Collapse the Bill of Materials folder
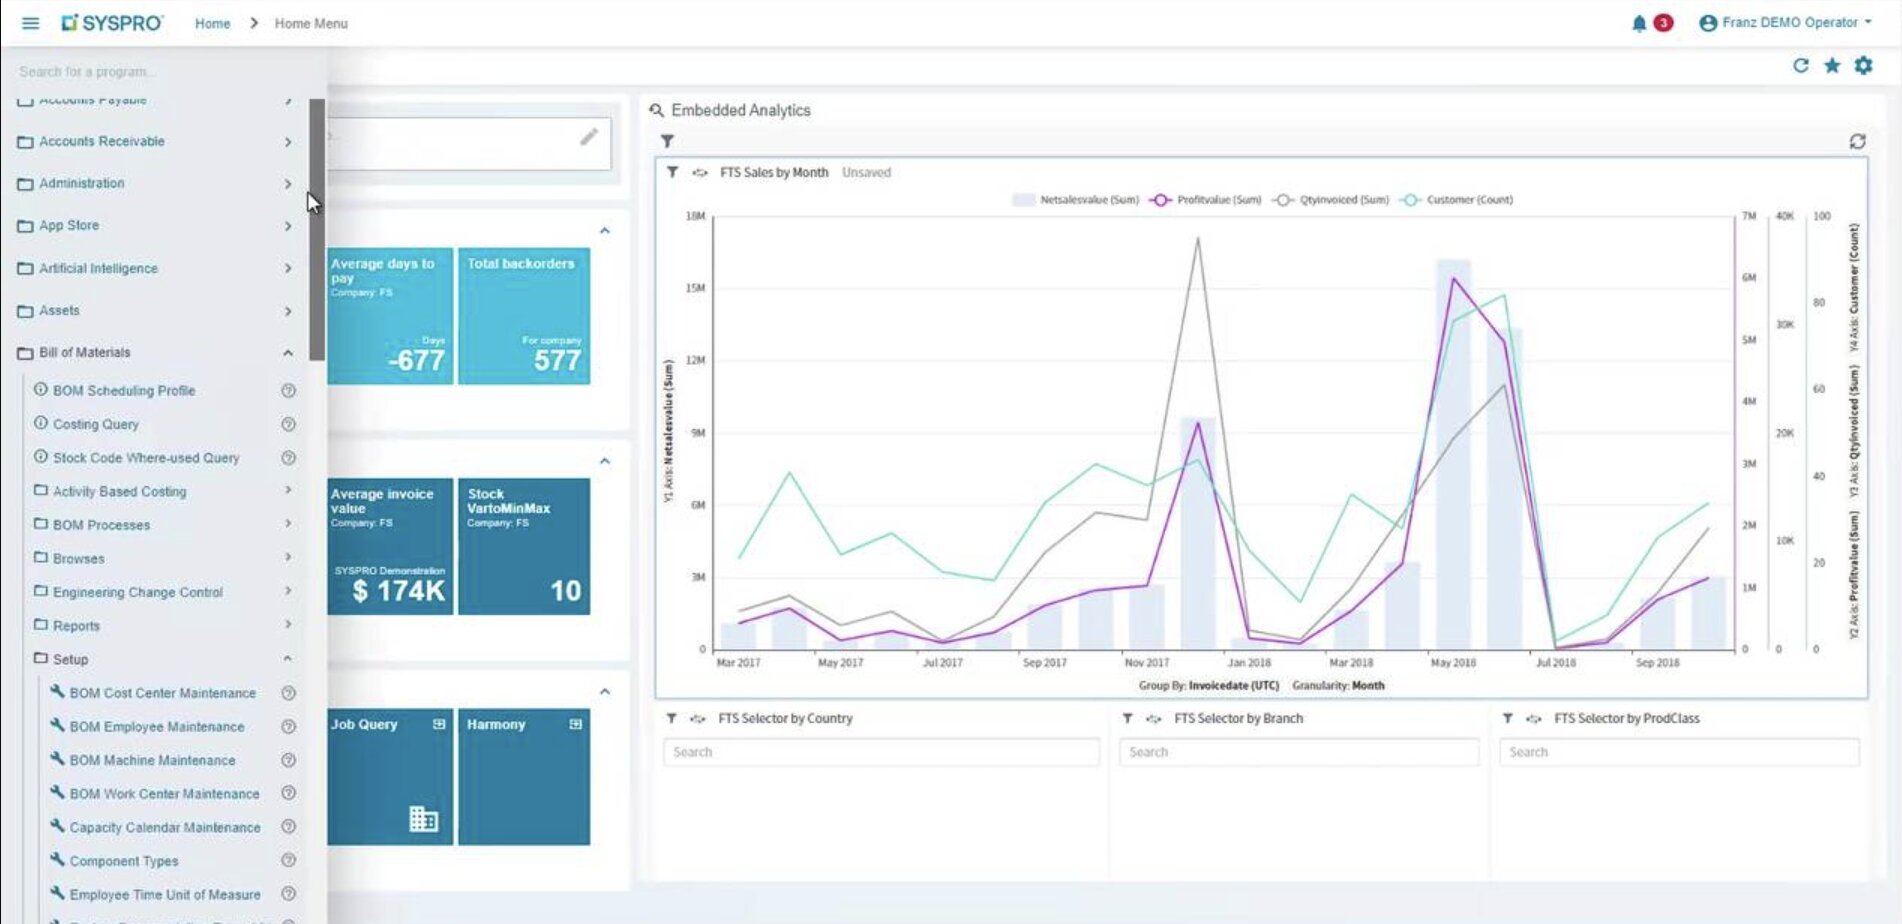 (287, 353)
